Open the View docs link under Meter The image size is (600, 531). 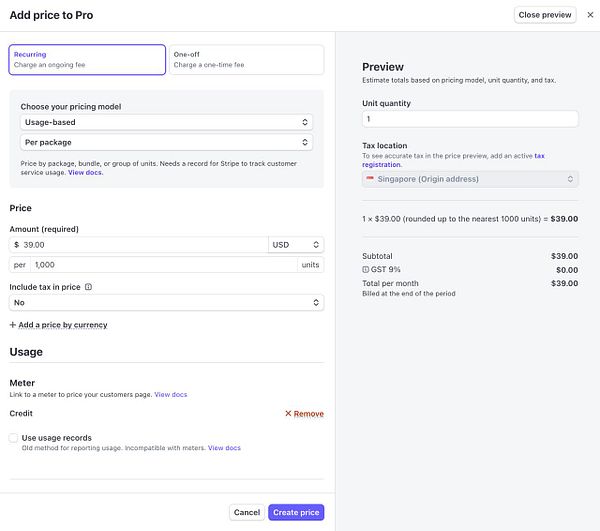[x=170, y=395]
